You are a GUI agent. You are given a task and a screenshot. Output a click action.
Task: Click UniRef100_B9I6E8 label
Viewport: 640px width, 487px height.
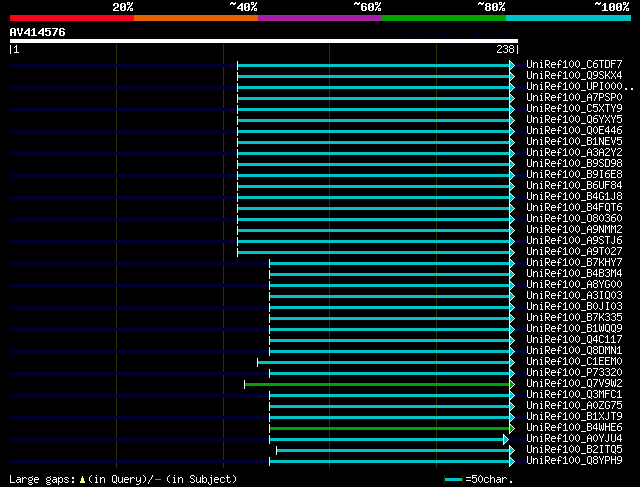point(574,175)
